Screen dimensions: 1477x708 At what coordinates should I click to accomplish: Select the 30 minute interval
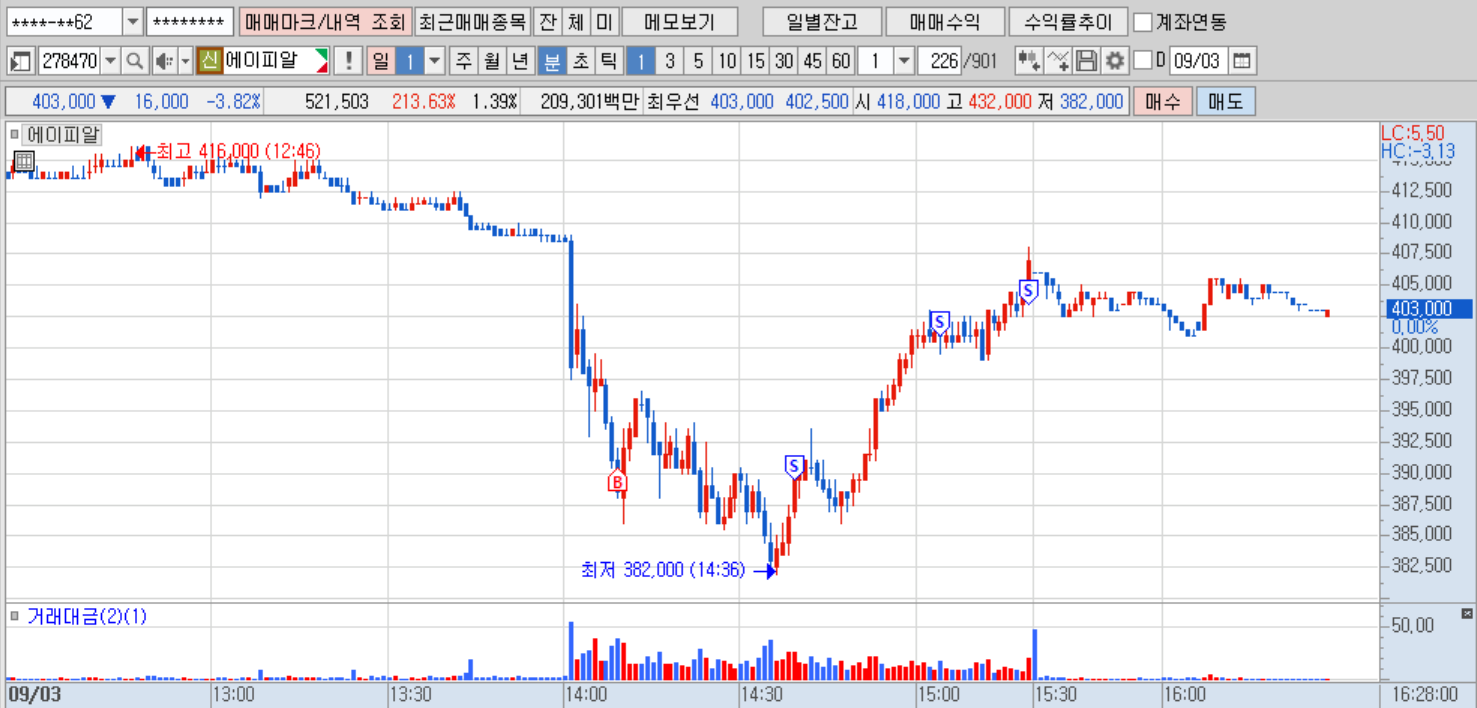point(784,61)
